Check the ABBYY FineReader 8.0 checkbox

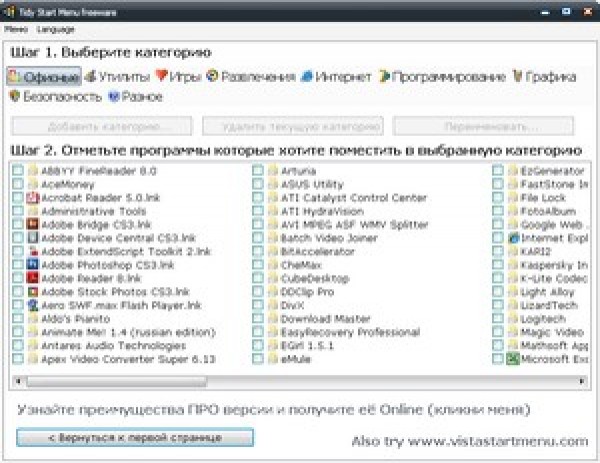(x=18, y=171)
